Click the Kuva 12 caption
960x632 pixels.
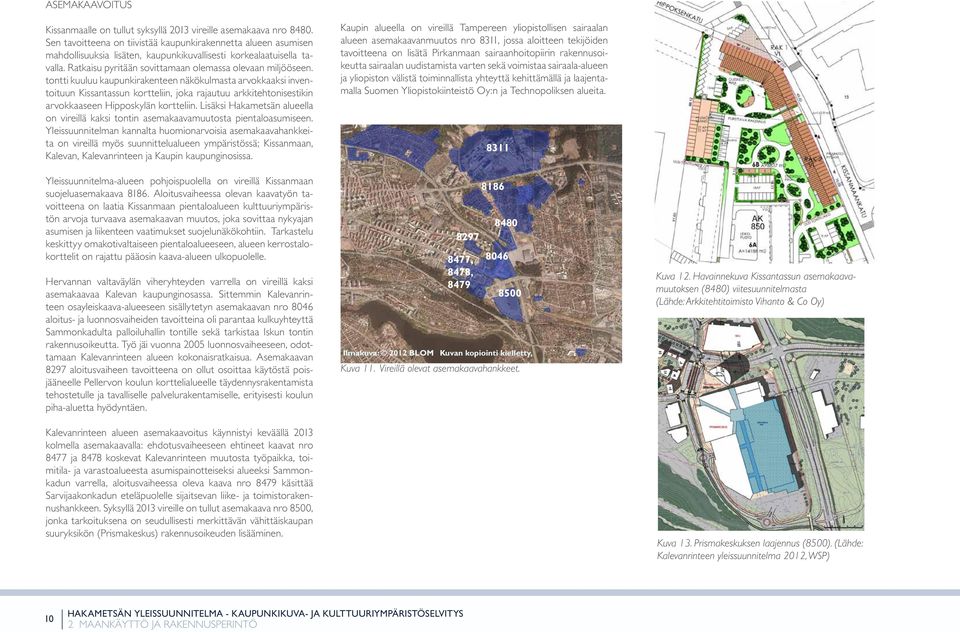pyautogui.click(x=756, y=288)
